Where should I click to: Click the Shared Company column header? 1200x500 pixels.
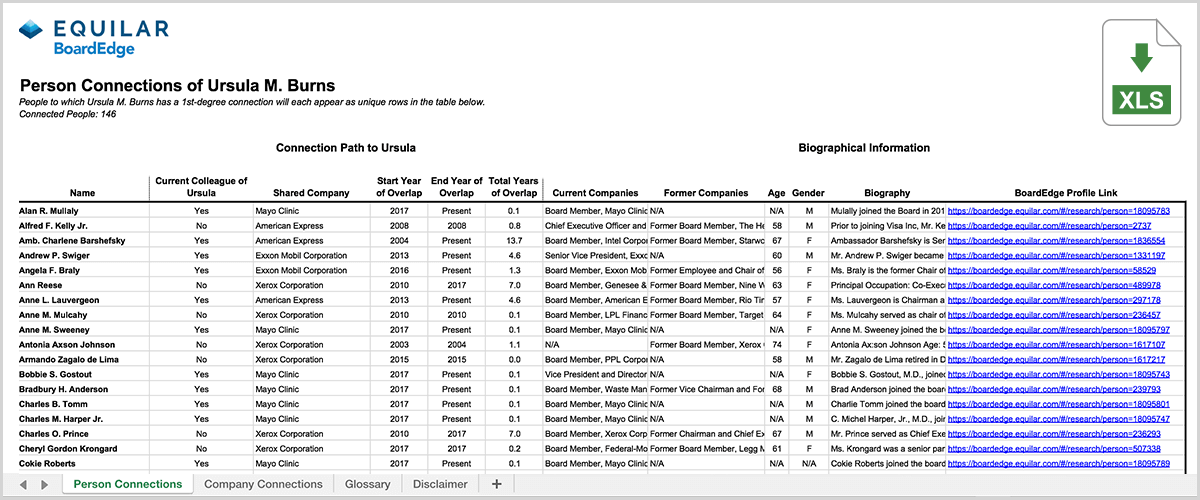[x=311, y=193]
